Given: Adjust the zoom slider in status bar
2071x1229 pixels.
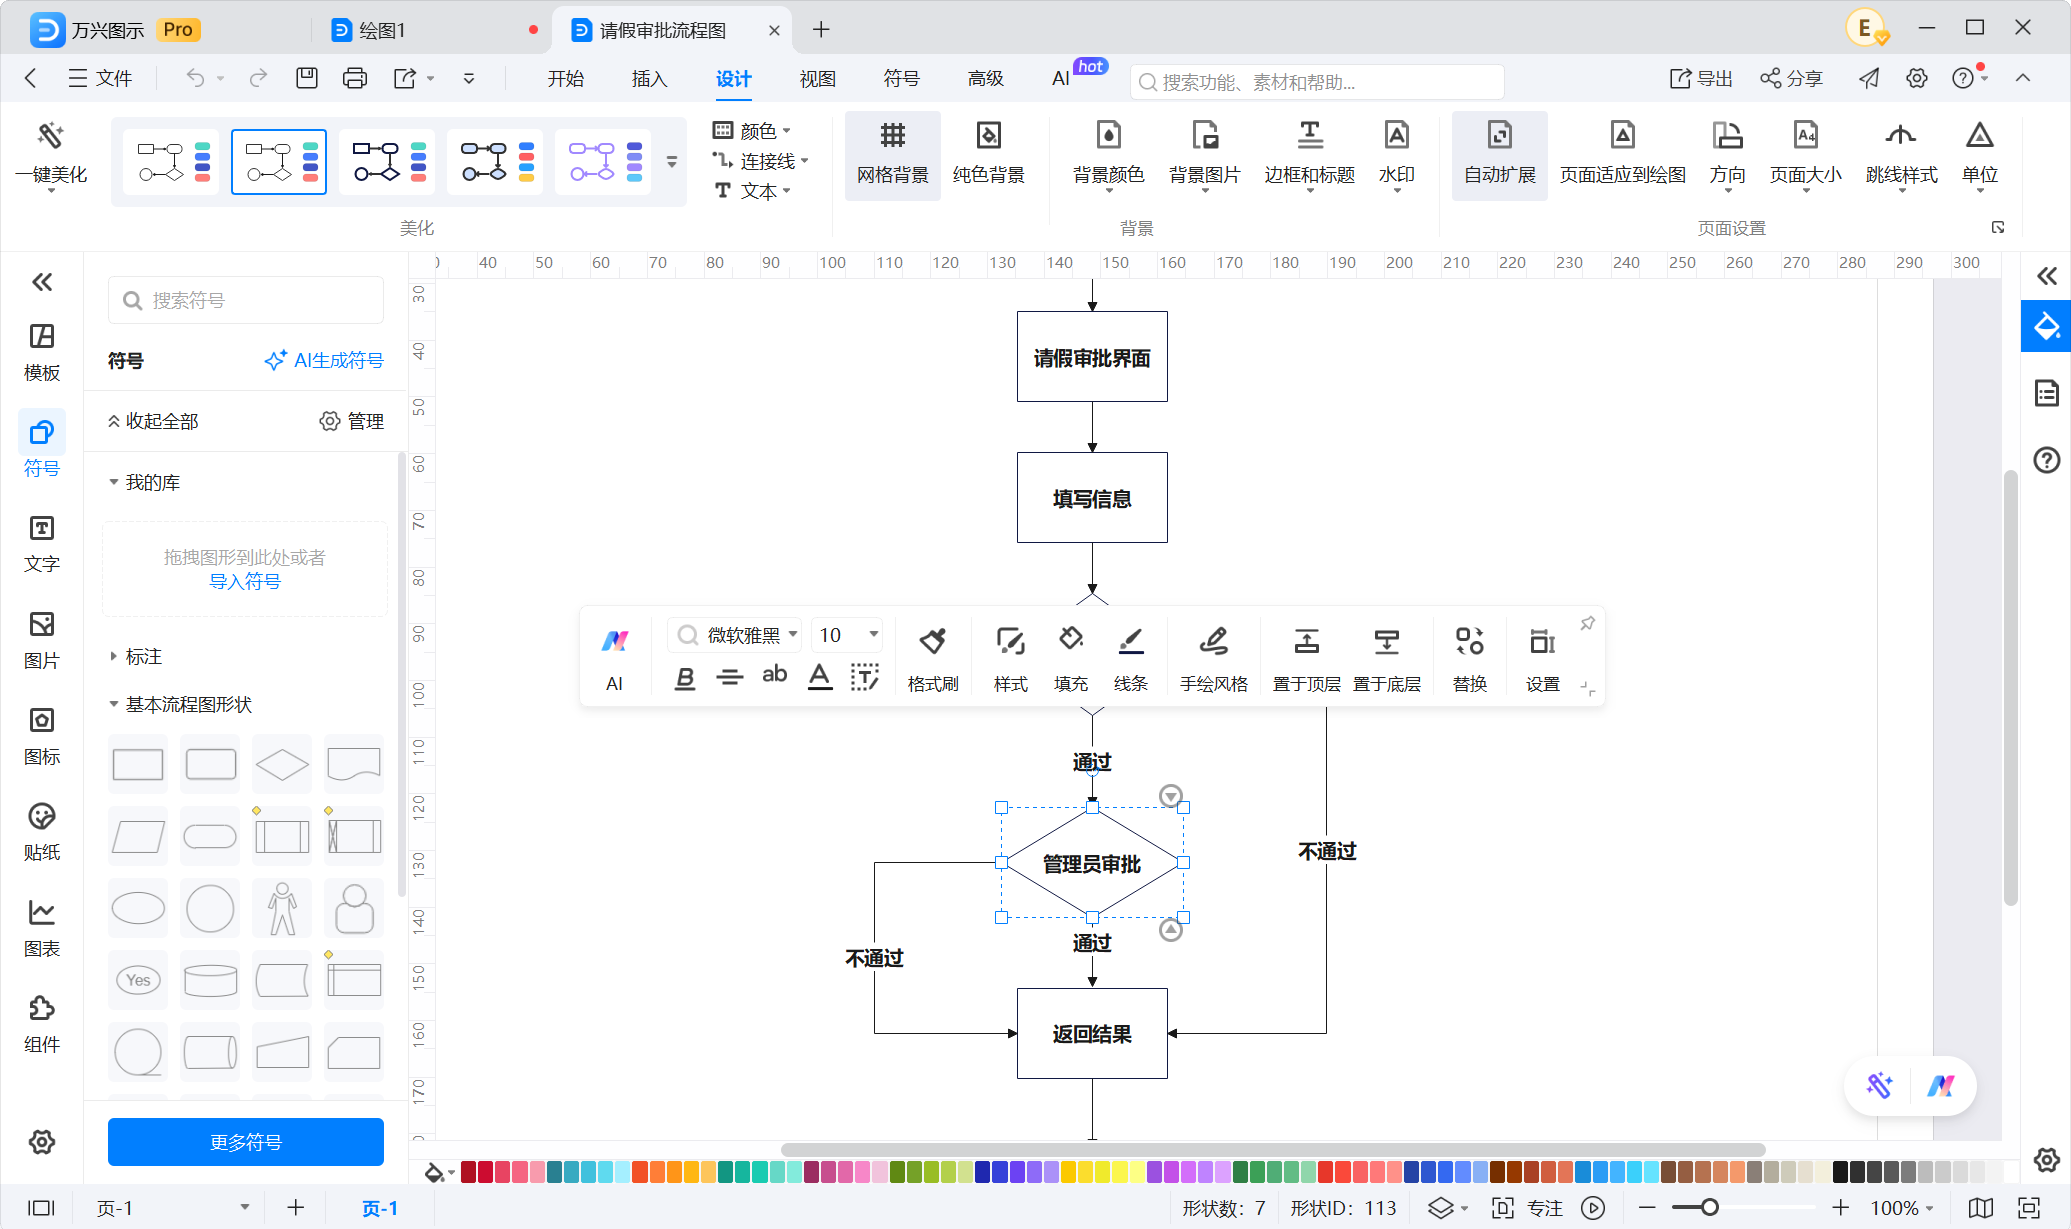Looking at the screenshot, I should click(x=1709, y=1208).
